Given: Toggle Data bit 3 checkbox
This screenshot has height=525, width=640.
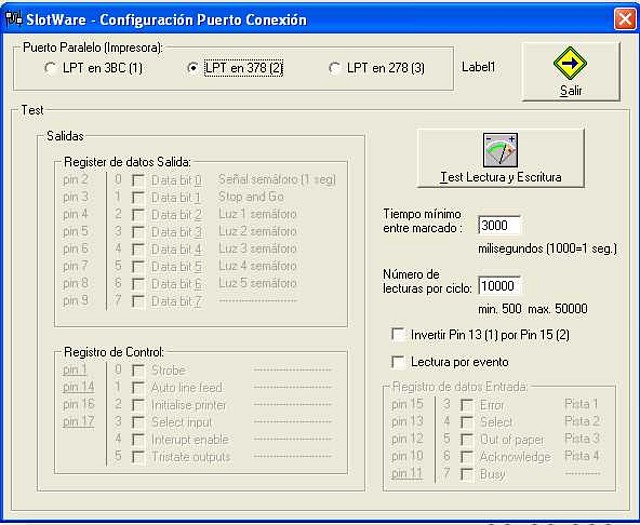Looking at the screenshot, I should tap(138, 232).
